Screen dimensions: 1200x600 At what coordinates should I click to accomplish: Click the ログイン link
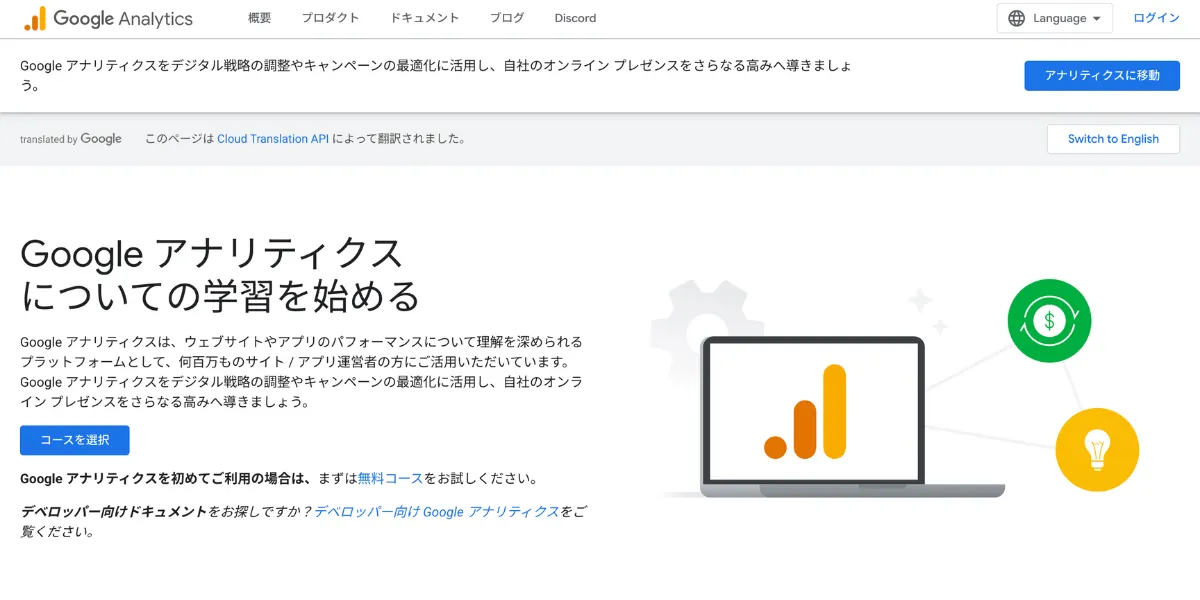1156,18
